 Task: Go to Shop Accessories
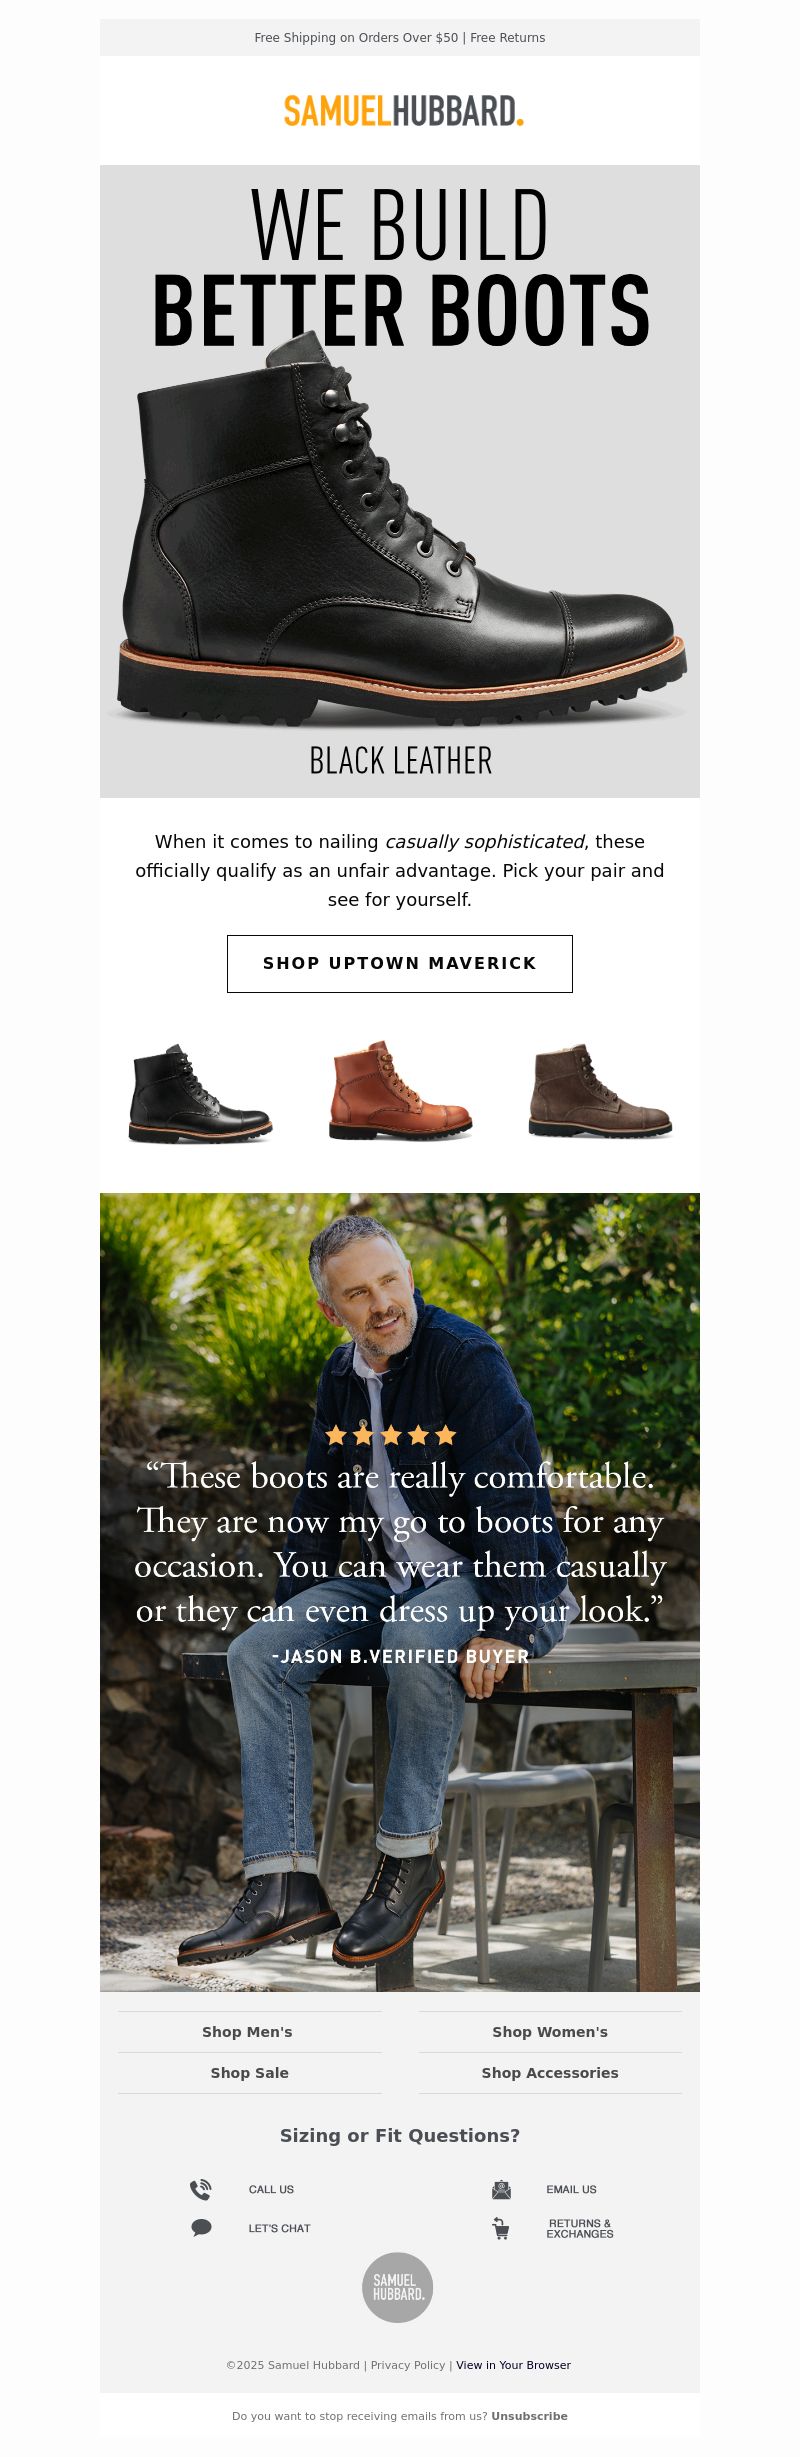[550, 2073]
